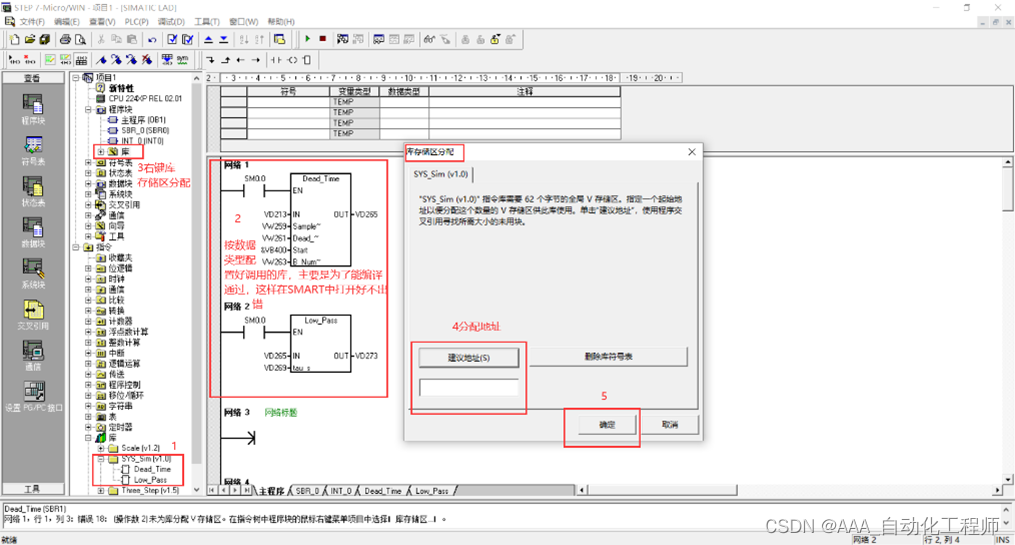Expand the 符号表 tree node
The height and width of the screenshot is (545, 1015).
pos(89,162)
